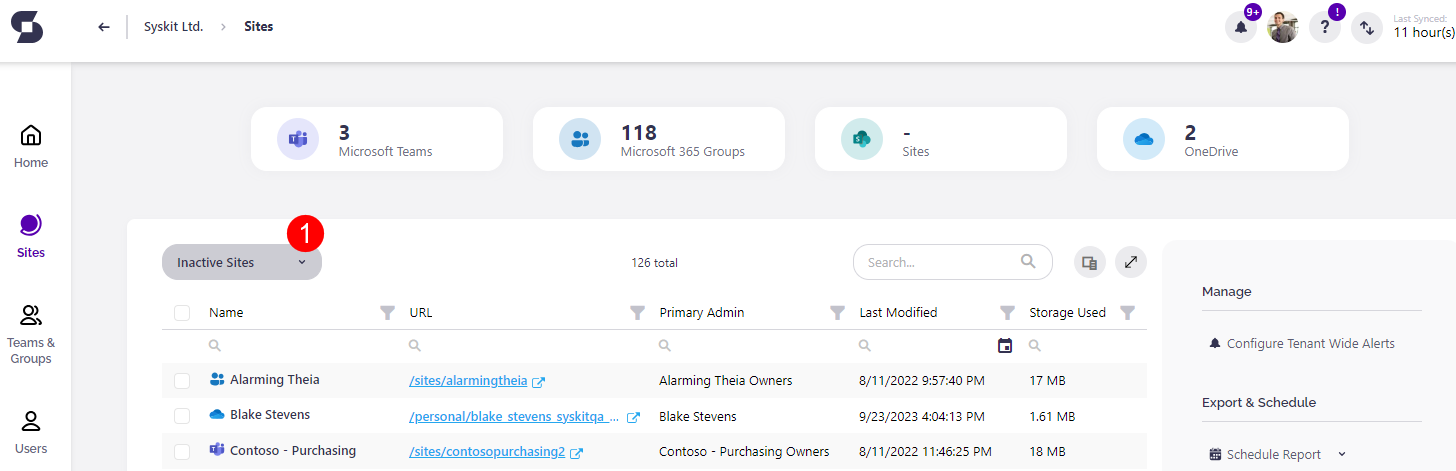This screenshot has width=1456, height=471.
Task: Open Blake Stevens site external link icon
Action: point(633,417)
